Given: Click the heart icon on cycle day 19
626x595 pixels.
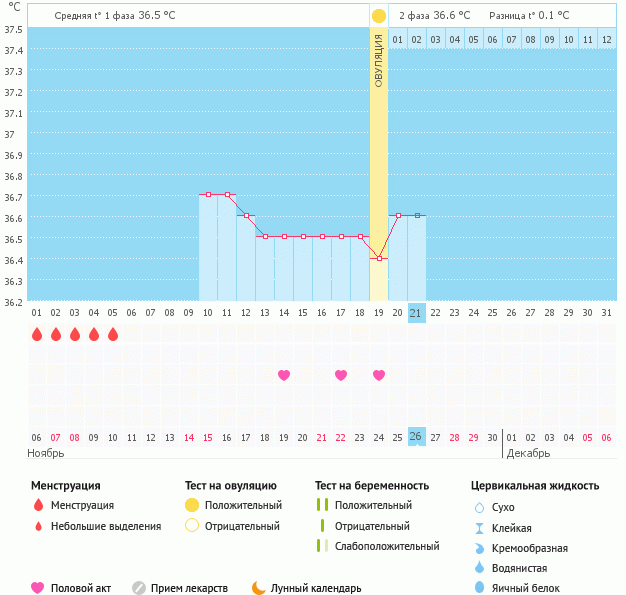Looking at the screenshot, I should click(x=379, y=375).
